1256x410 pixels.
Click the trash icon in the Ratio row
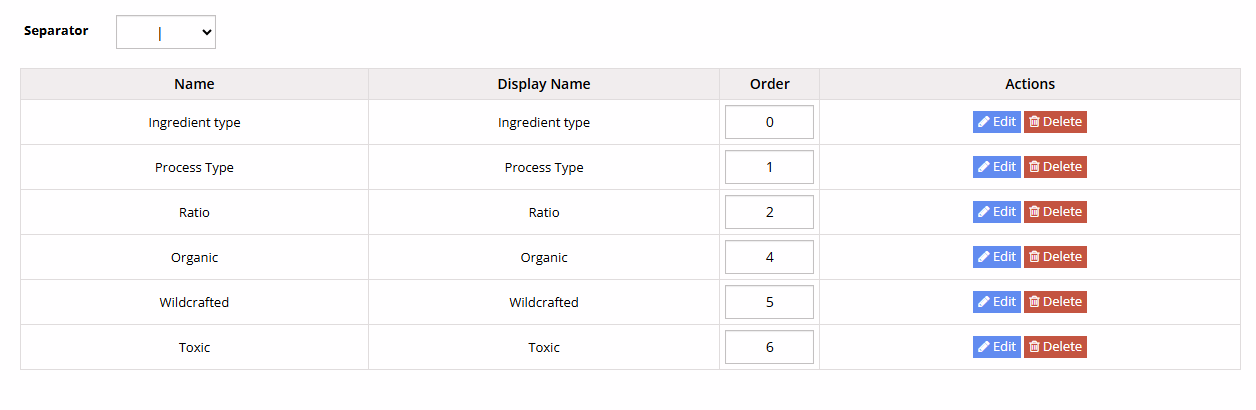(1034, 212)
